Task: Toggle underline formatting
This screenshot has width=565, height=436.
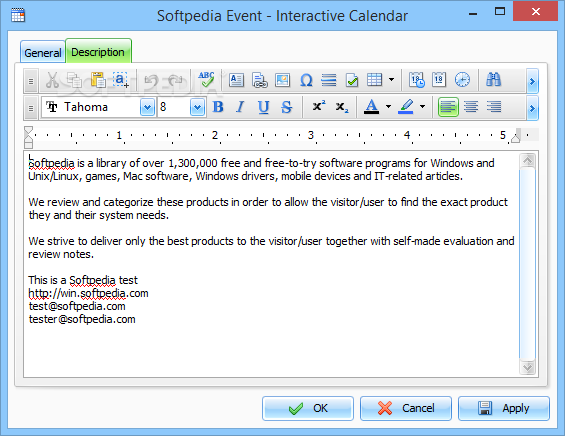Action: (263, 107)
